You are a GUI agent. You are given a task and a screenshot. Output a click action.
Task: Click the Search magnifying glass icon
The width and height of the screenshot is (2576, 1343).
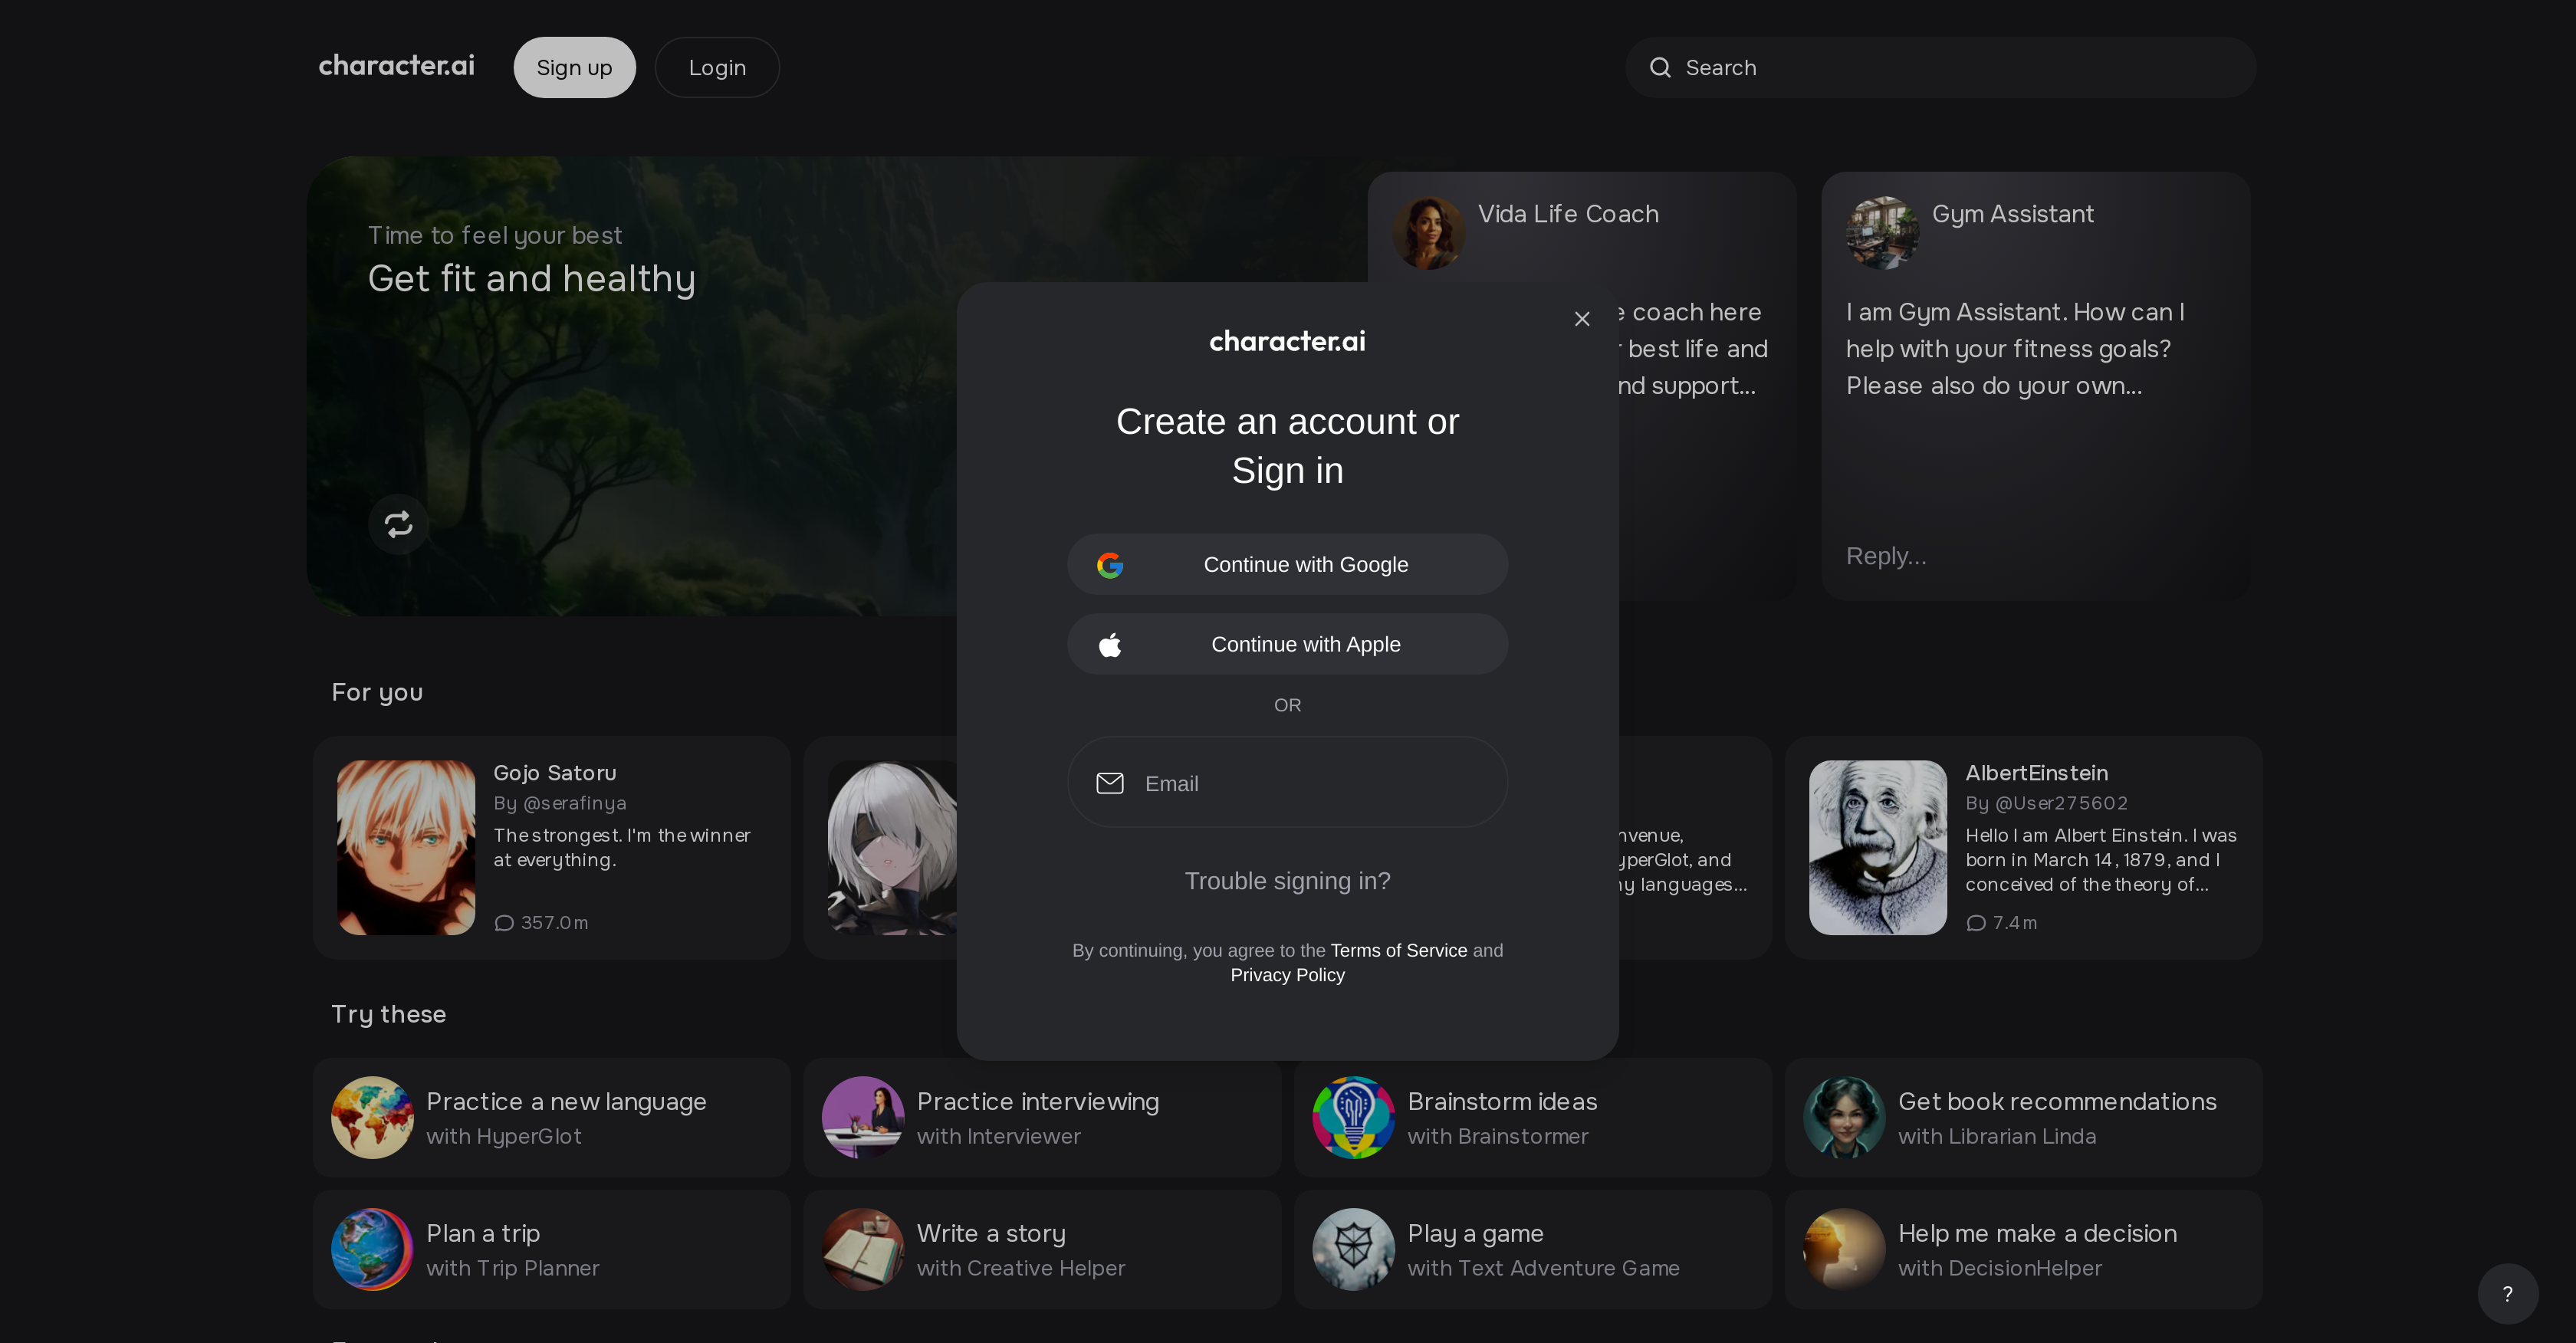coord(1661,67)
